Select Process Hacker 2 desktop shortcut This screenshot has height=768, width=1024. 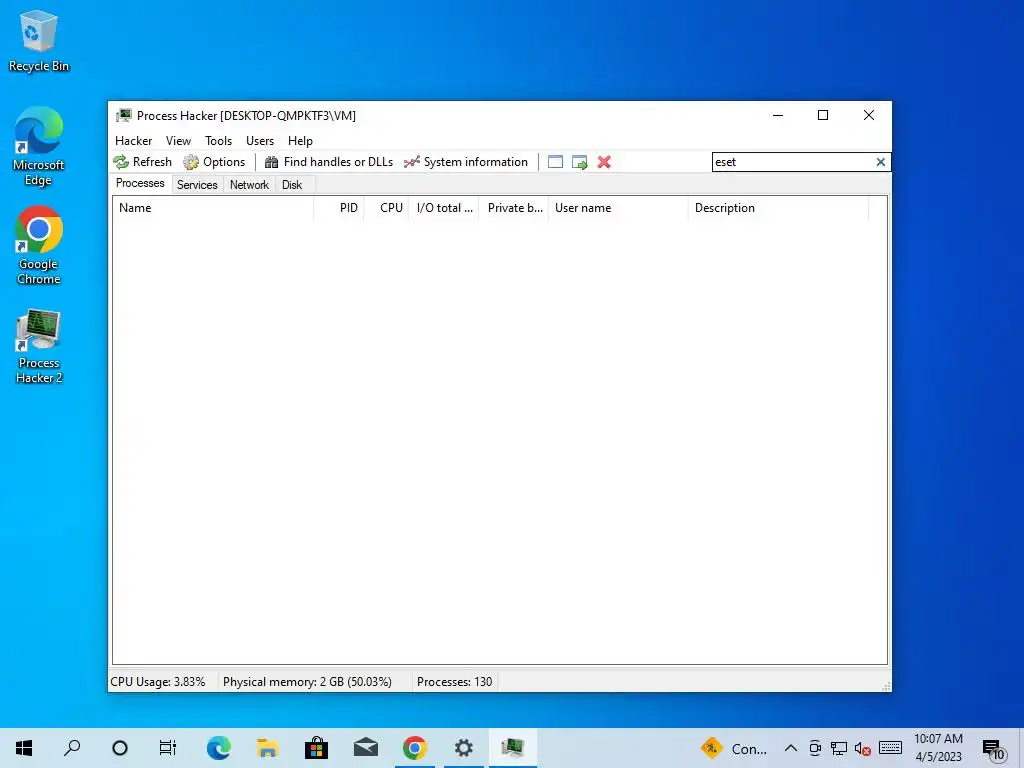point(39,346)
